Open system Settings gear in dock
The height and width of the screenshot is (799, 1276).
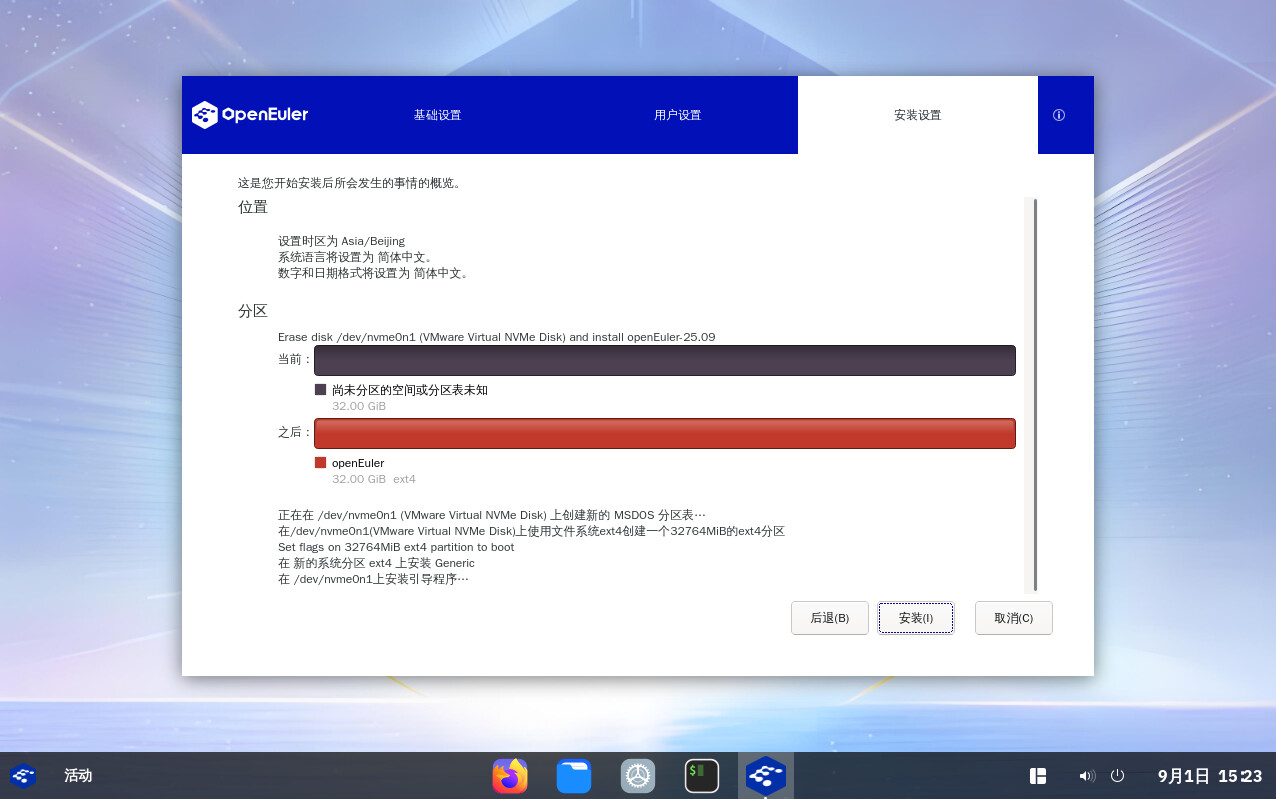tap(638, 776)
